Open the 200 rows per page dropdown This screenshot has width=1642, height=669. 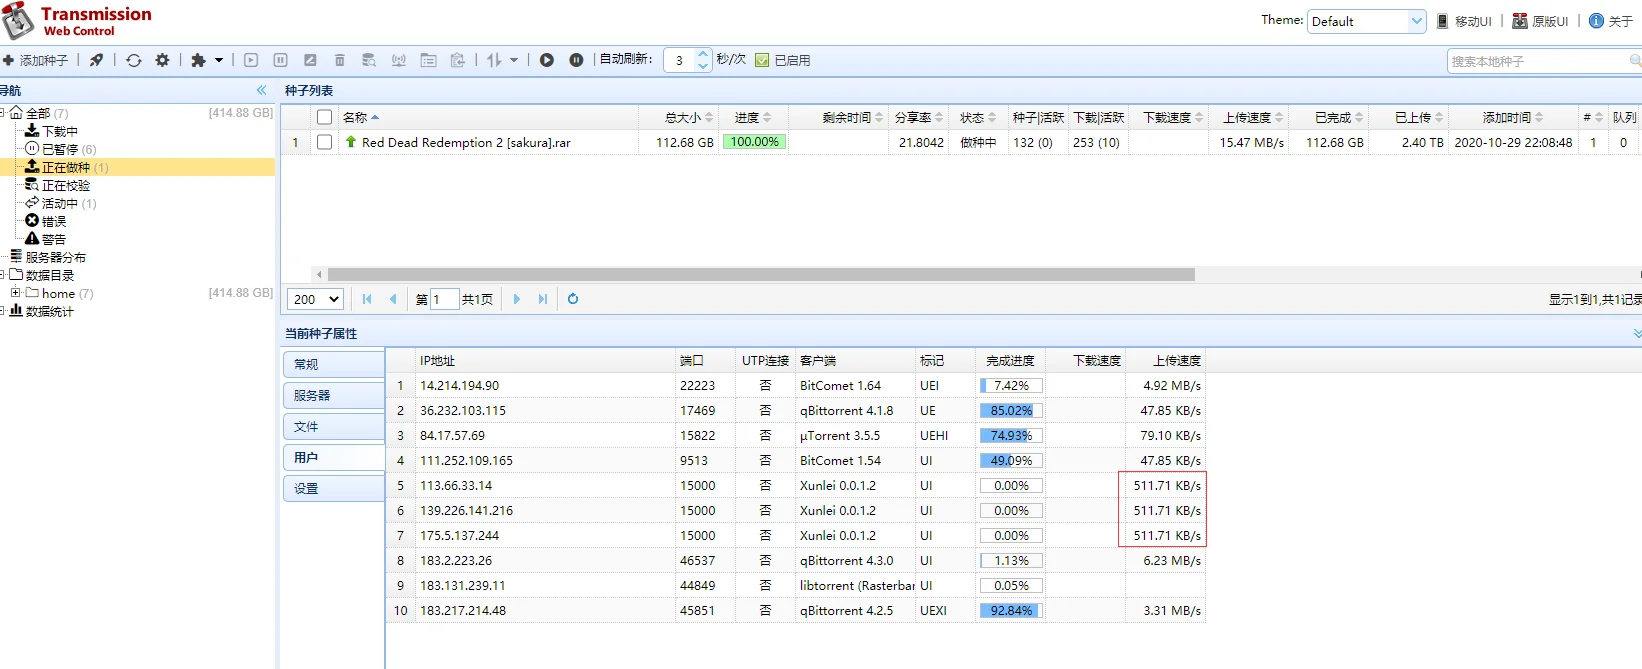click(x=315, y=299)
